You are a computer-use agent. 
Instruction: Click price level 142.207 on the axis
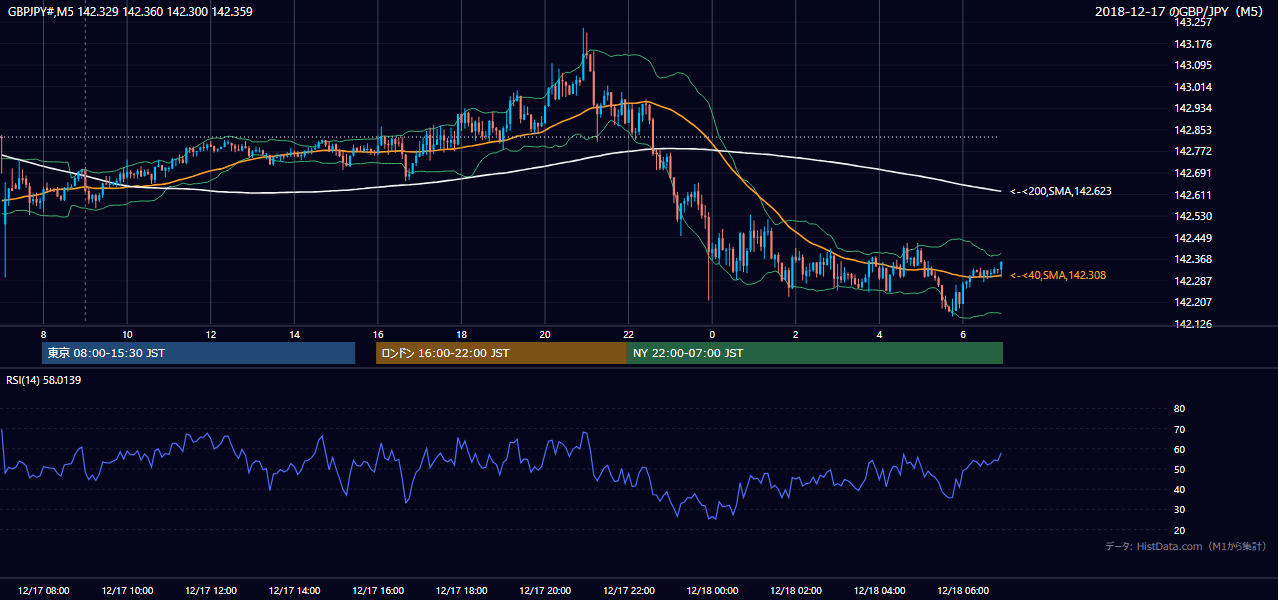(x=1193, y=302)
